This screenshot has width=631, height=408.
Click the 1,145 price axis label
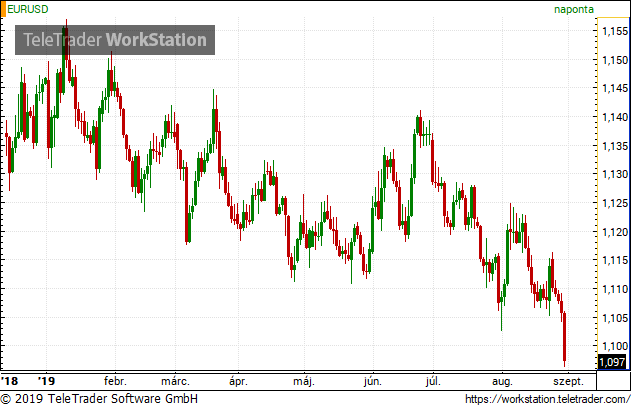click(x=615, y=88)
